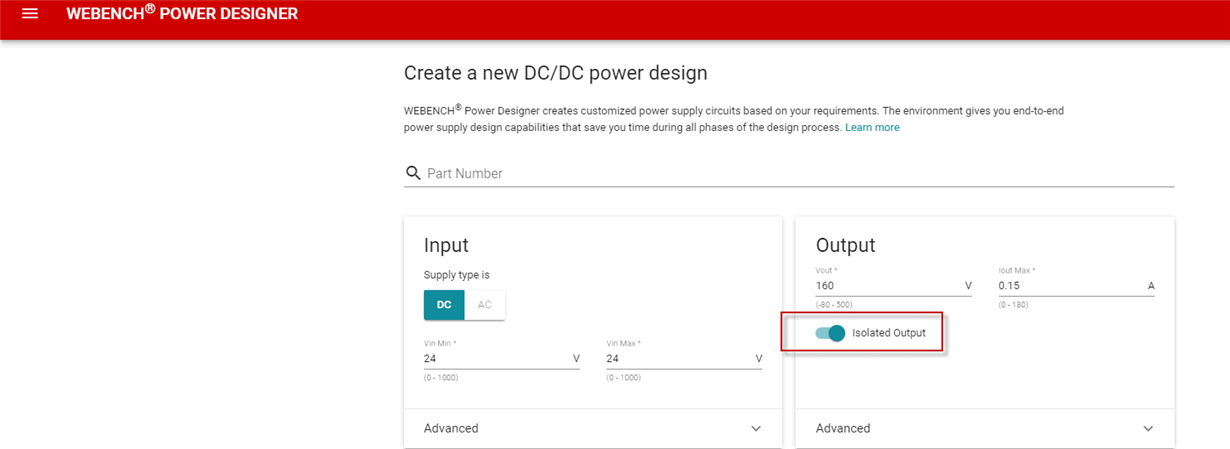Open the Learn more link

(x=872, y=128)
